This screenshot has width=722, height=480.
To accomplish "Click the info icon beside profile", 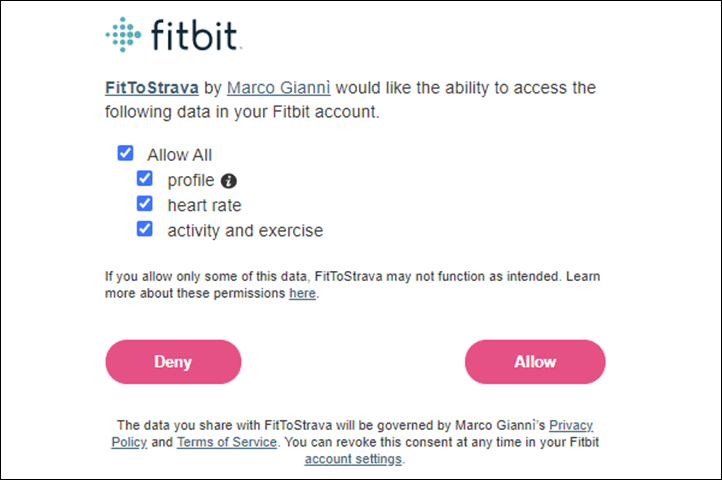I will tap(229, 181).
